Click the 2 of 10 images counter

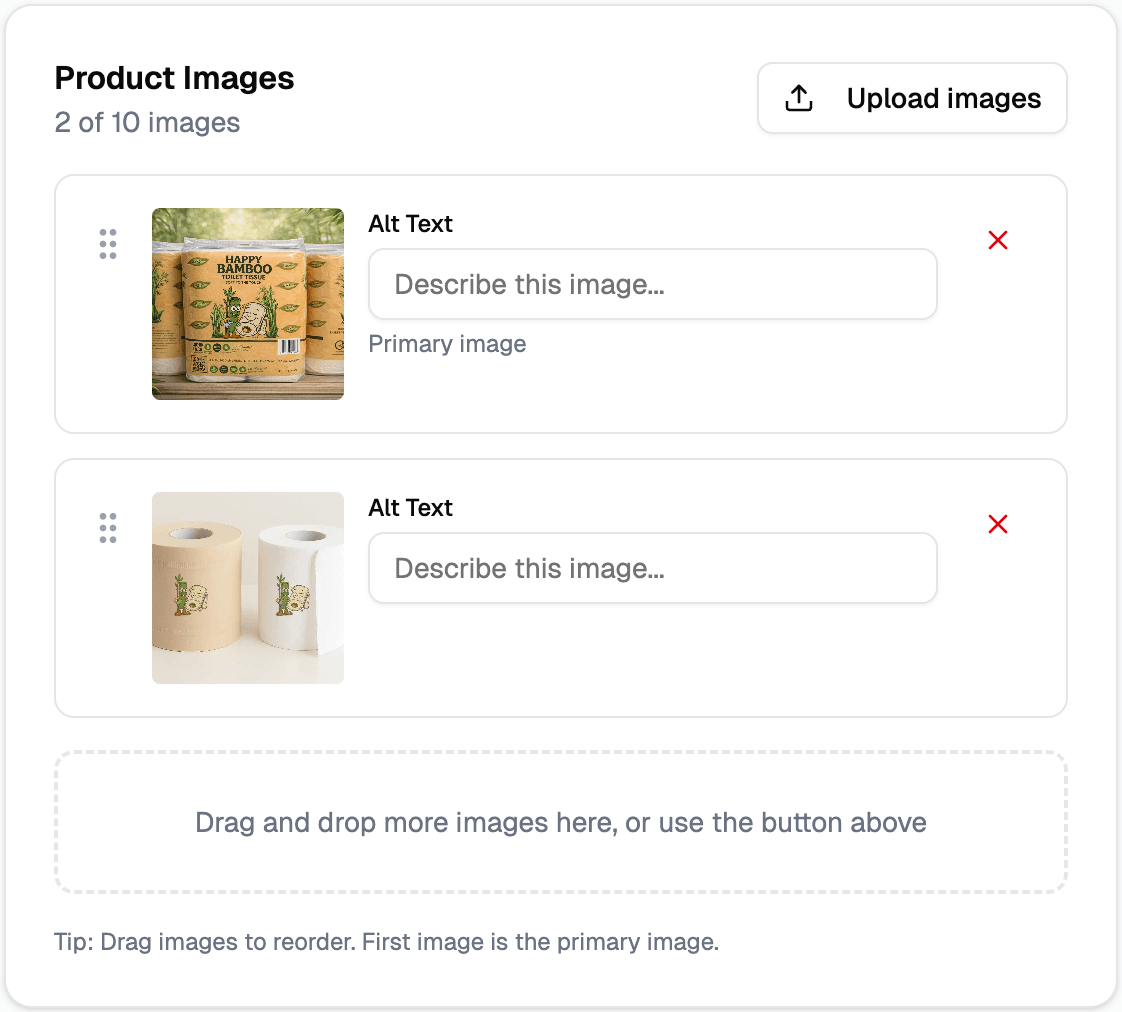(x=147, y=122)
